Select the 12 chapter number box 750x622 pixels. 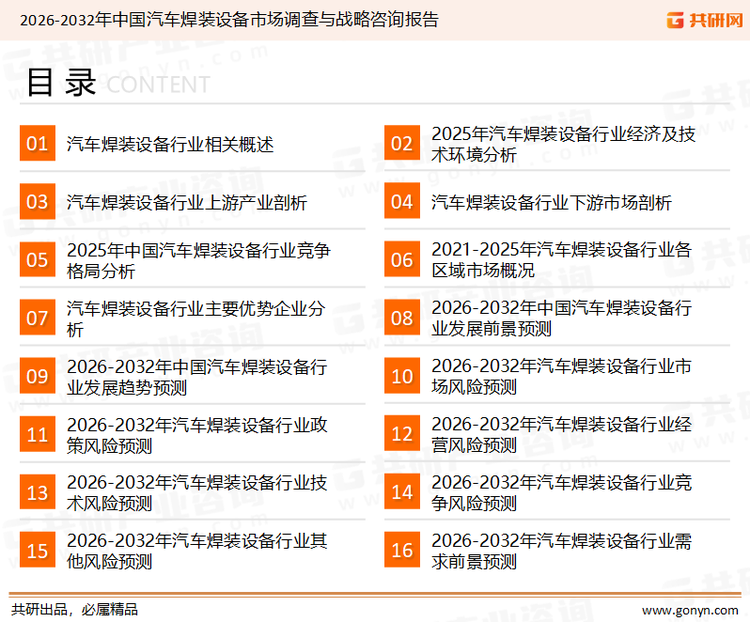[402, 434]
